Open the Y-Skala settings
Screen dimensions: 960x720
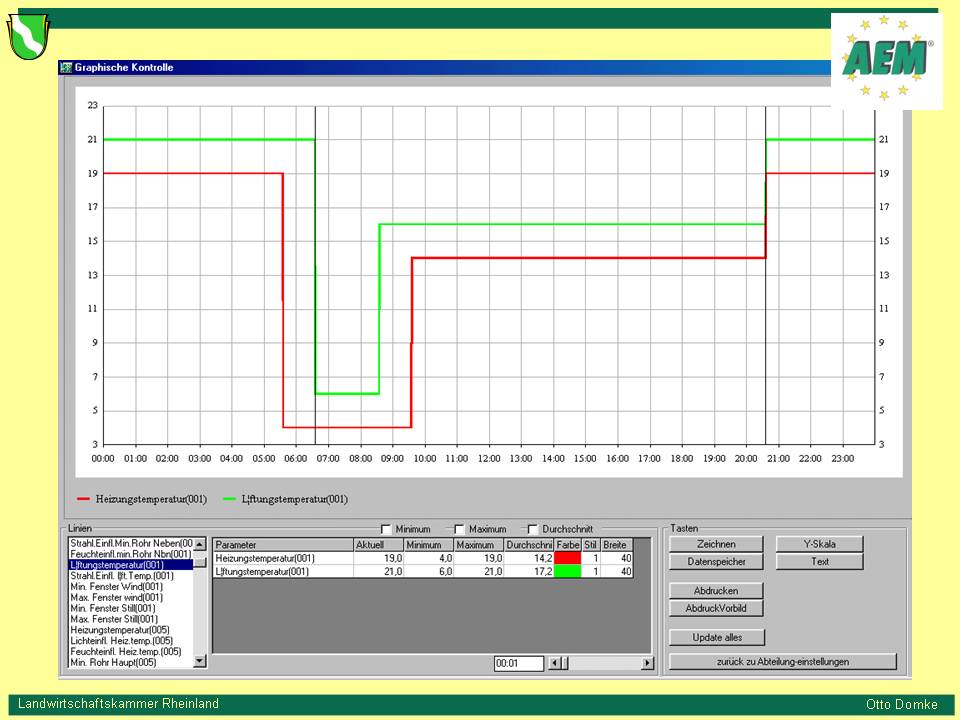tap(819, 544)
